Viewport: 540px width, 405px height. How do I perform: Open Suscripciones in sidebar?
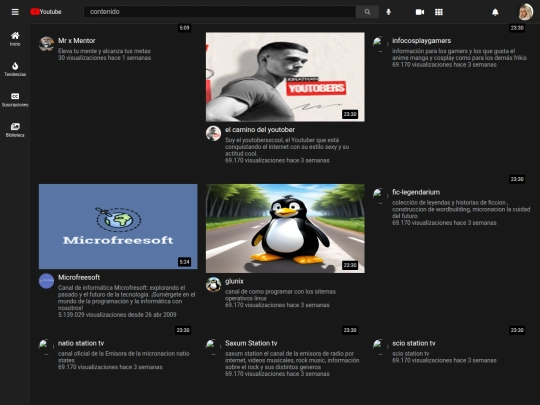15,100
